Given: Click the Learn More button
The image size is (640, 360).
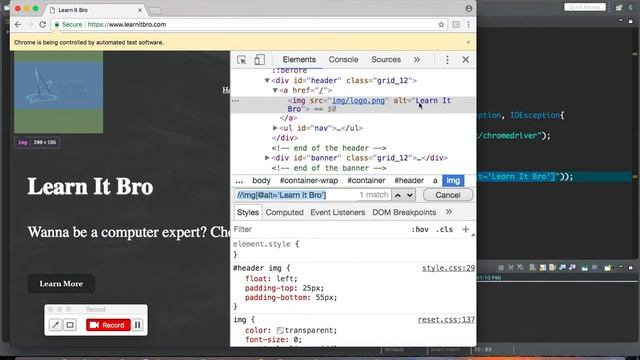Looking at the screenshot, I should 61,284.
